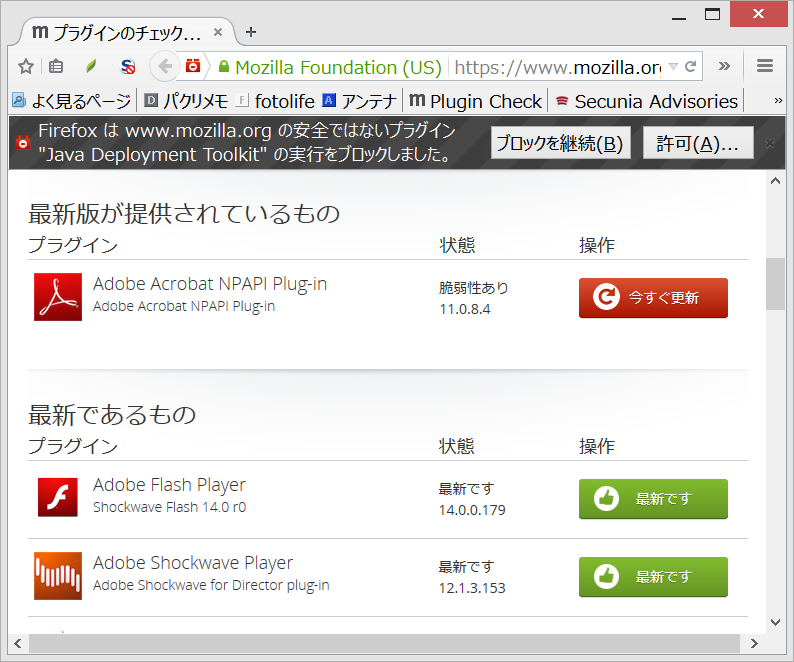This screenshot has height=662, width=794.
Task: Click the URL address field
Action: point(557,67)
